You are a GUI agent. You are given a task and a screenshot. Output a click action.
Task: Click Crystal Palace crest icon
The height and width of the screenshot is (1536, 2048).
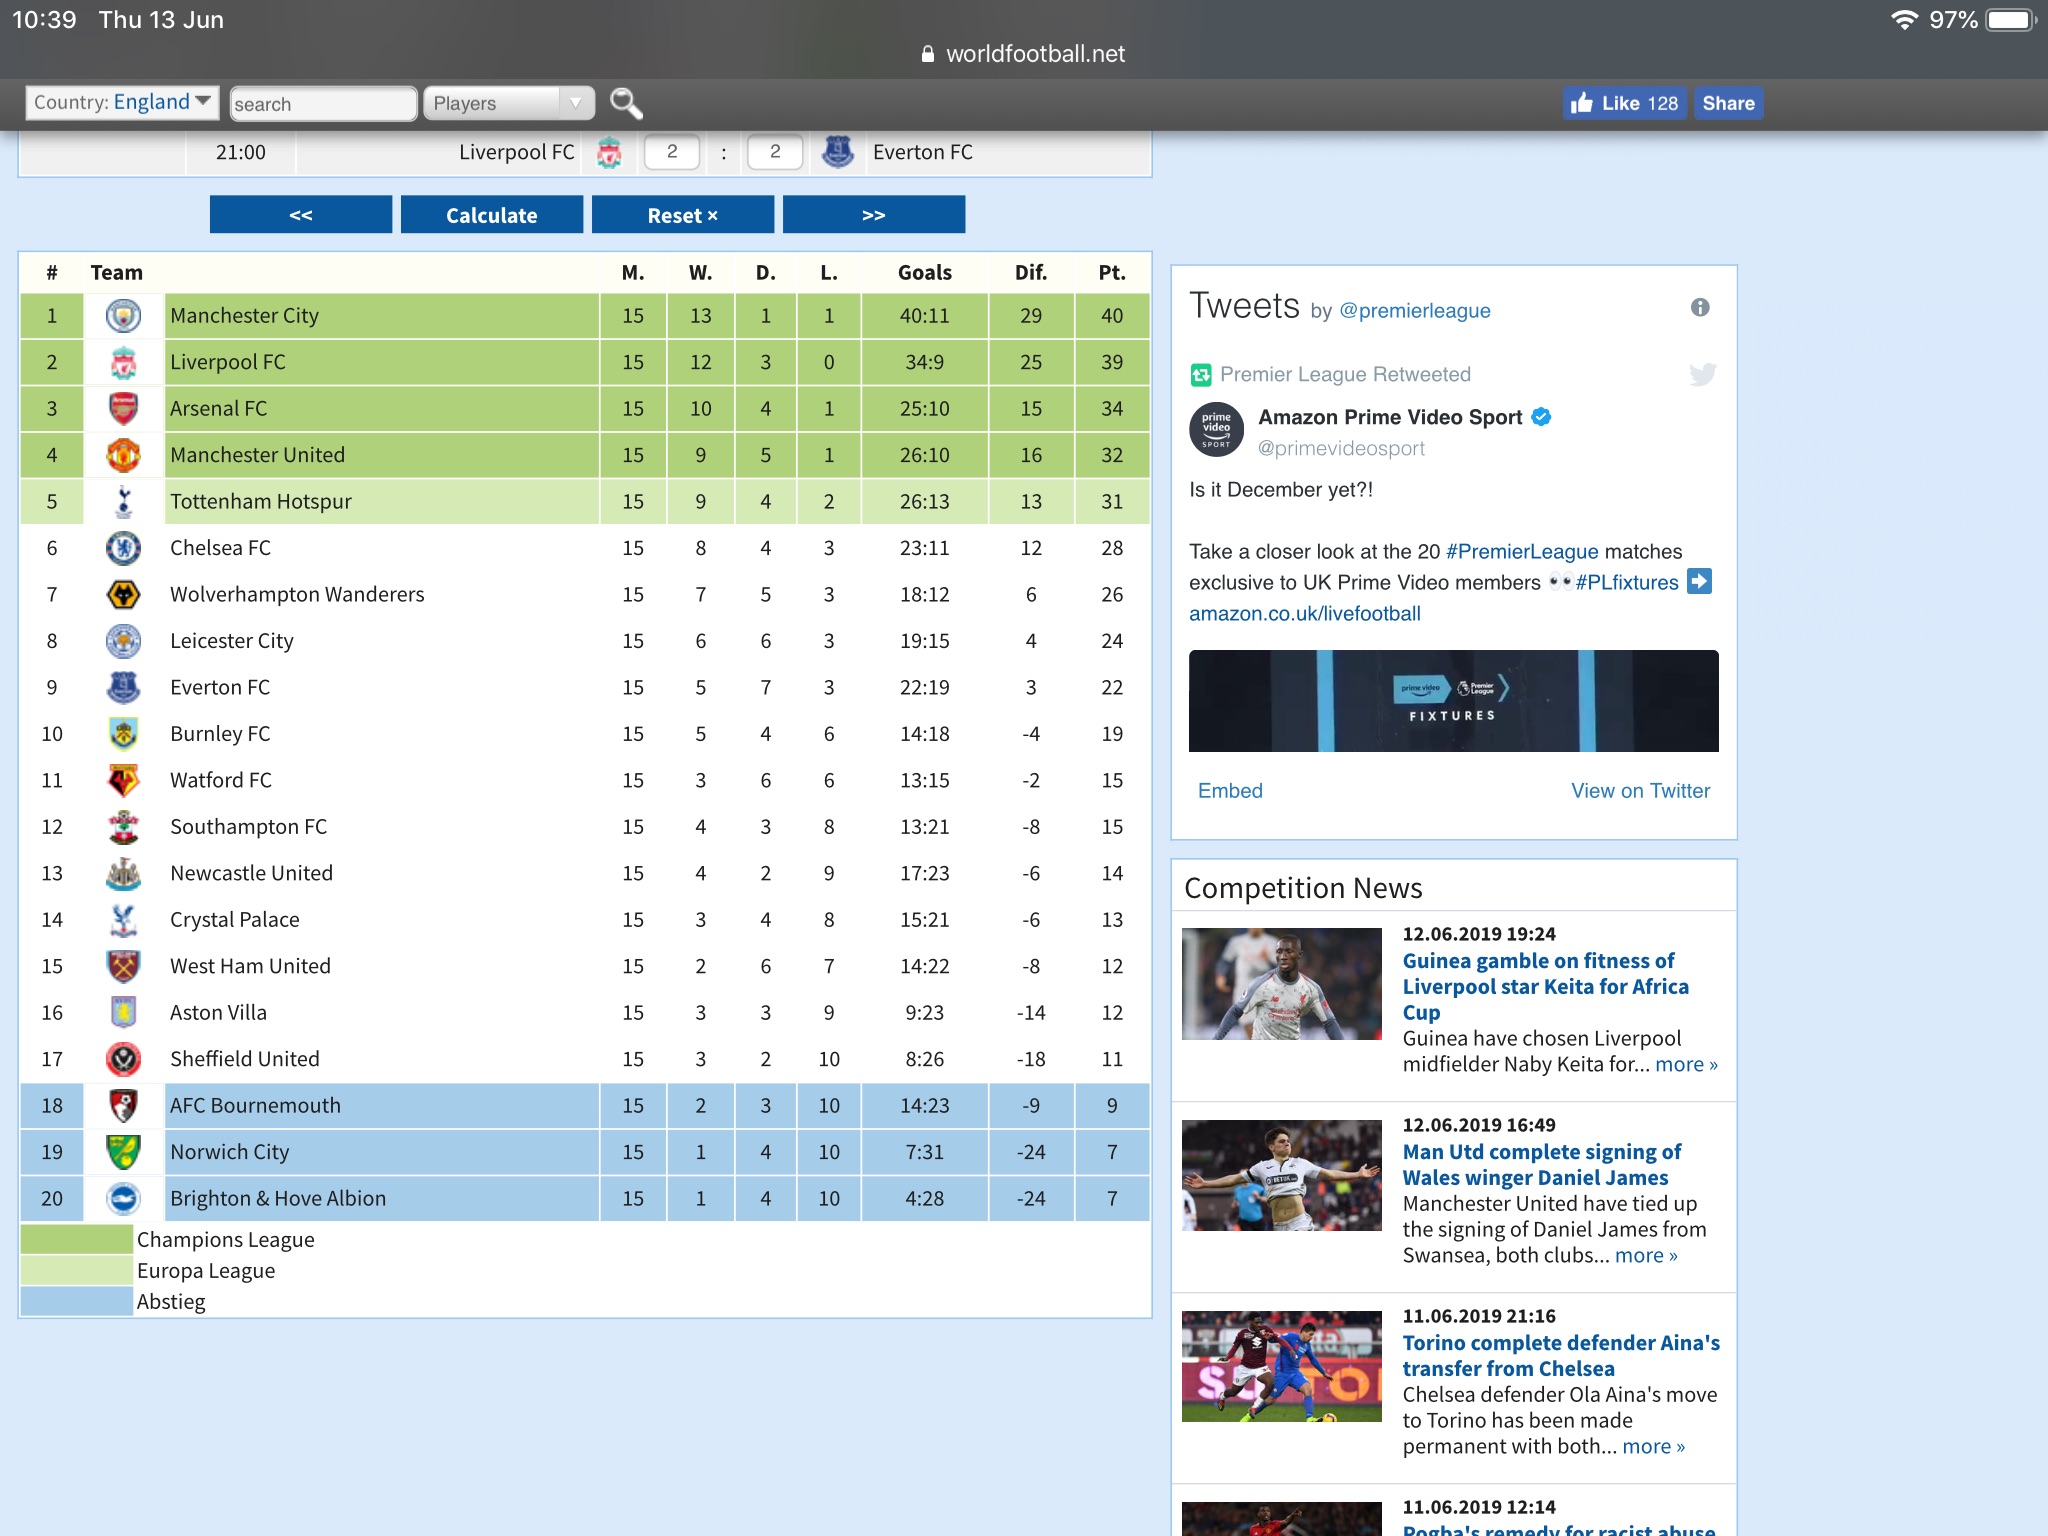click(x=123, y=920)
